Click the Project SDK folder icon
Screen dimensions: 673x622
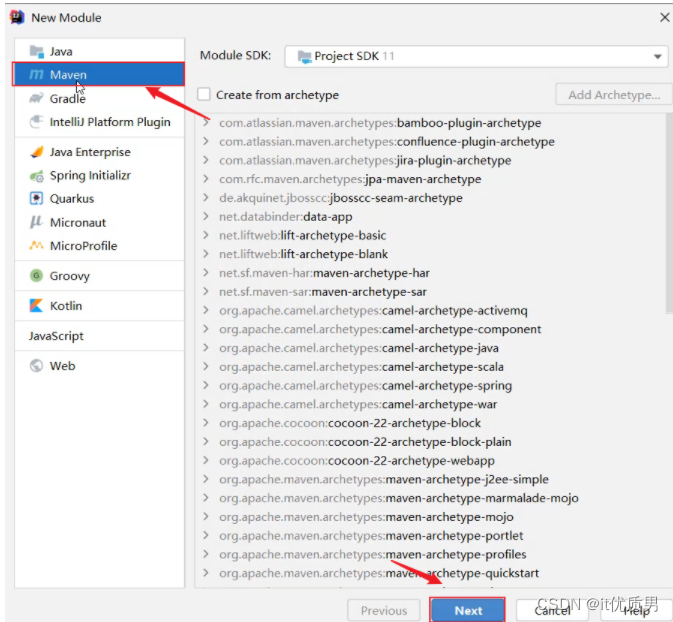[x=304, y=57]
